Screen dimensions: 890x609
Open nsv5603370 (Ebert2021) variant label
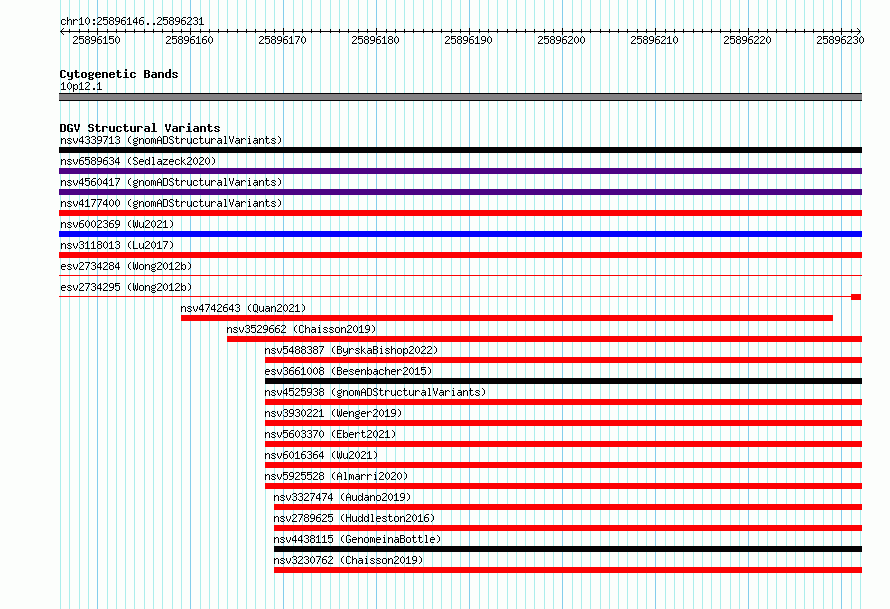[x=330, y=434]
